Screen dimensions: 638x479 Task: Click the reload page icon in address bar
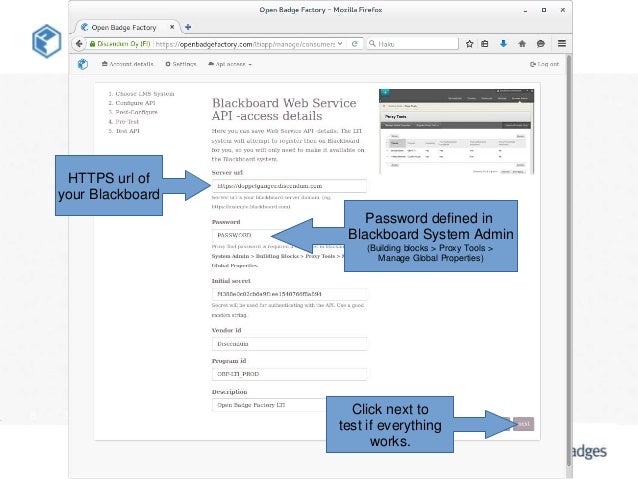(355, 44)
